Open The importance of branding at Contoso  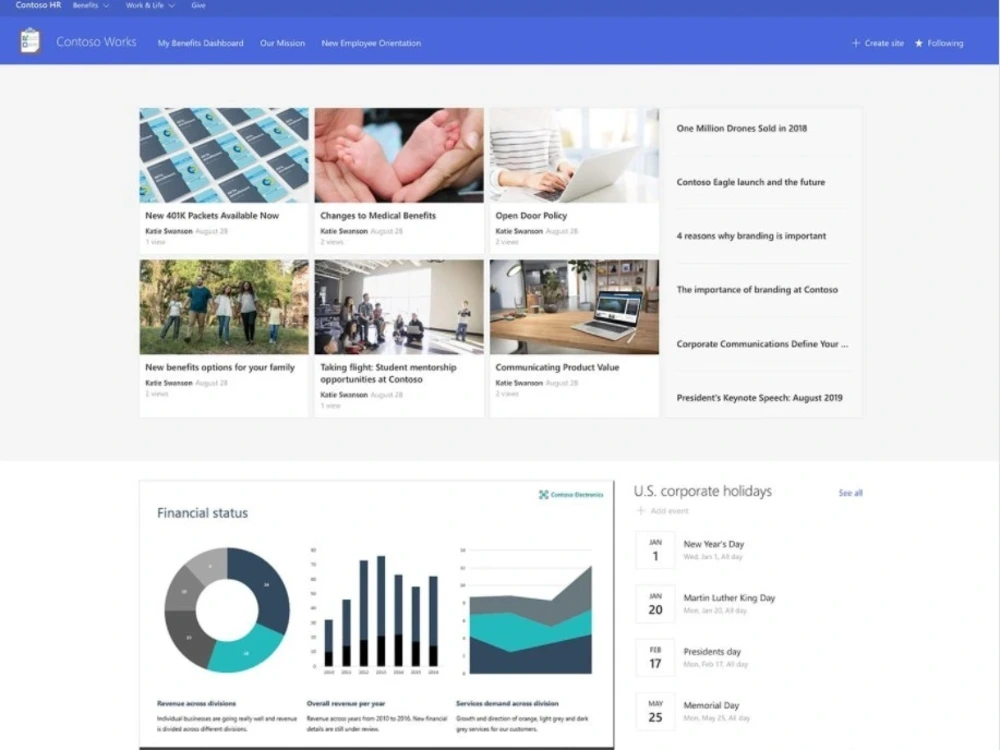coord(757,290)
